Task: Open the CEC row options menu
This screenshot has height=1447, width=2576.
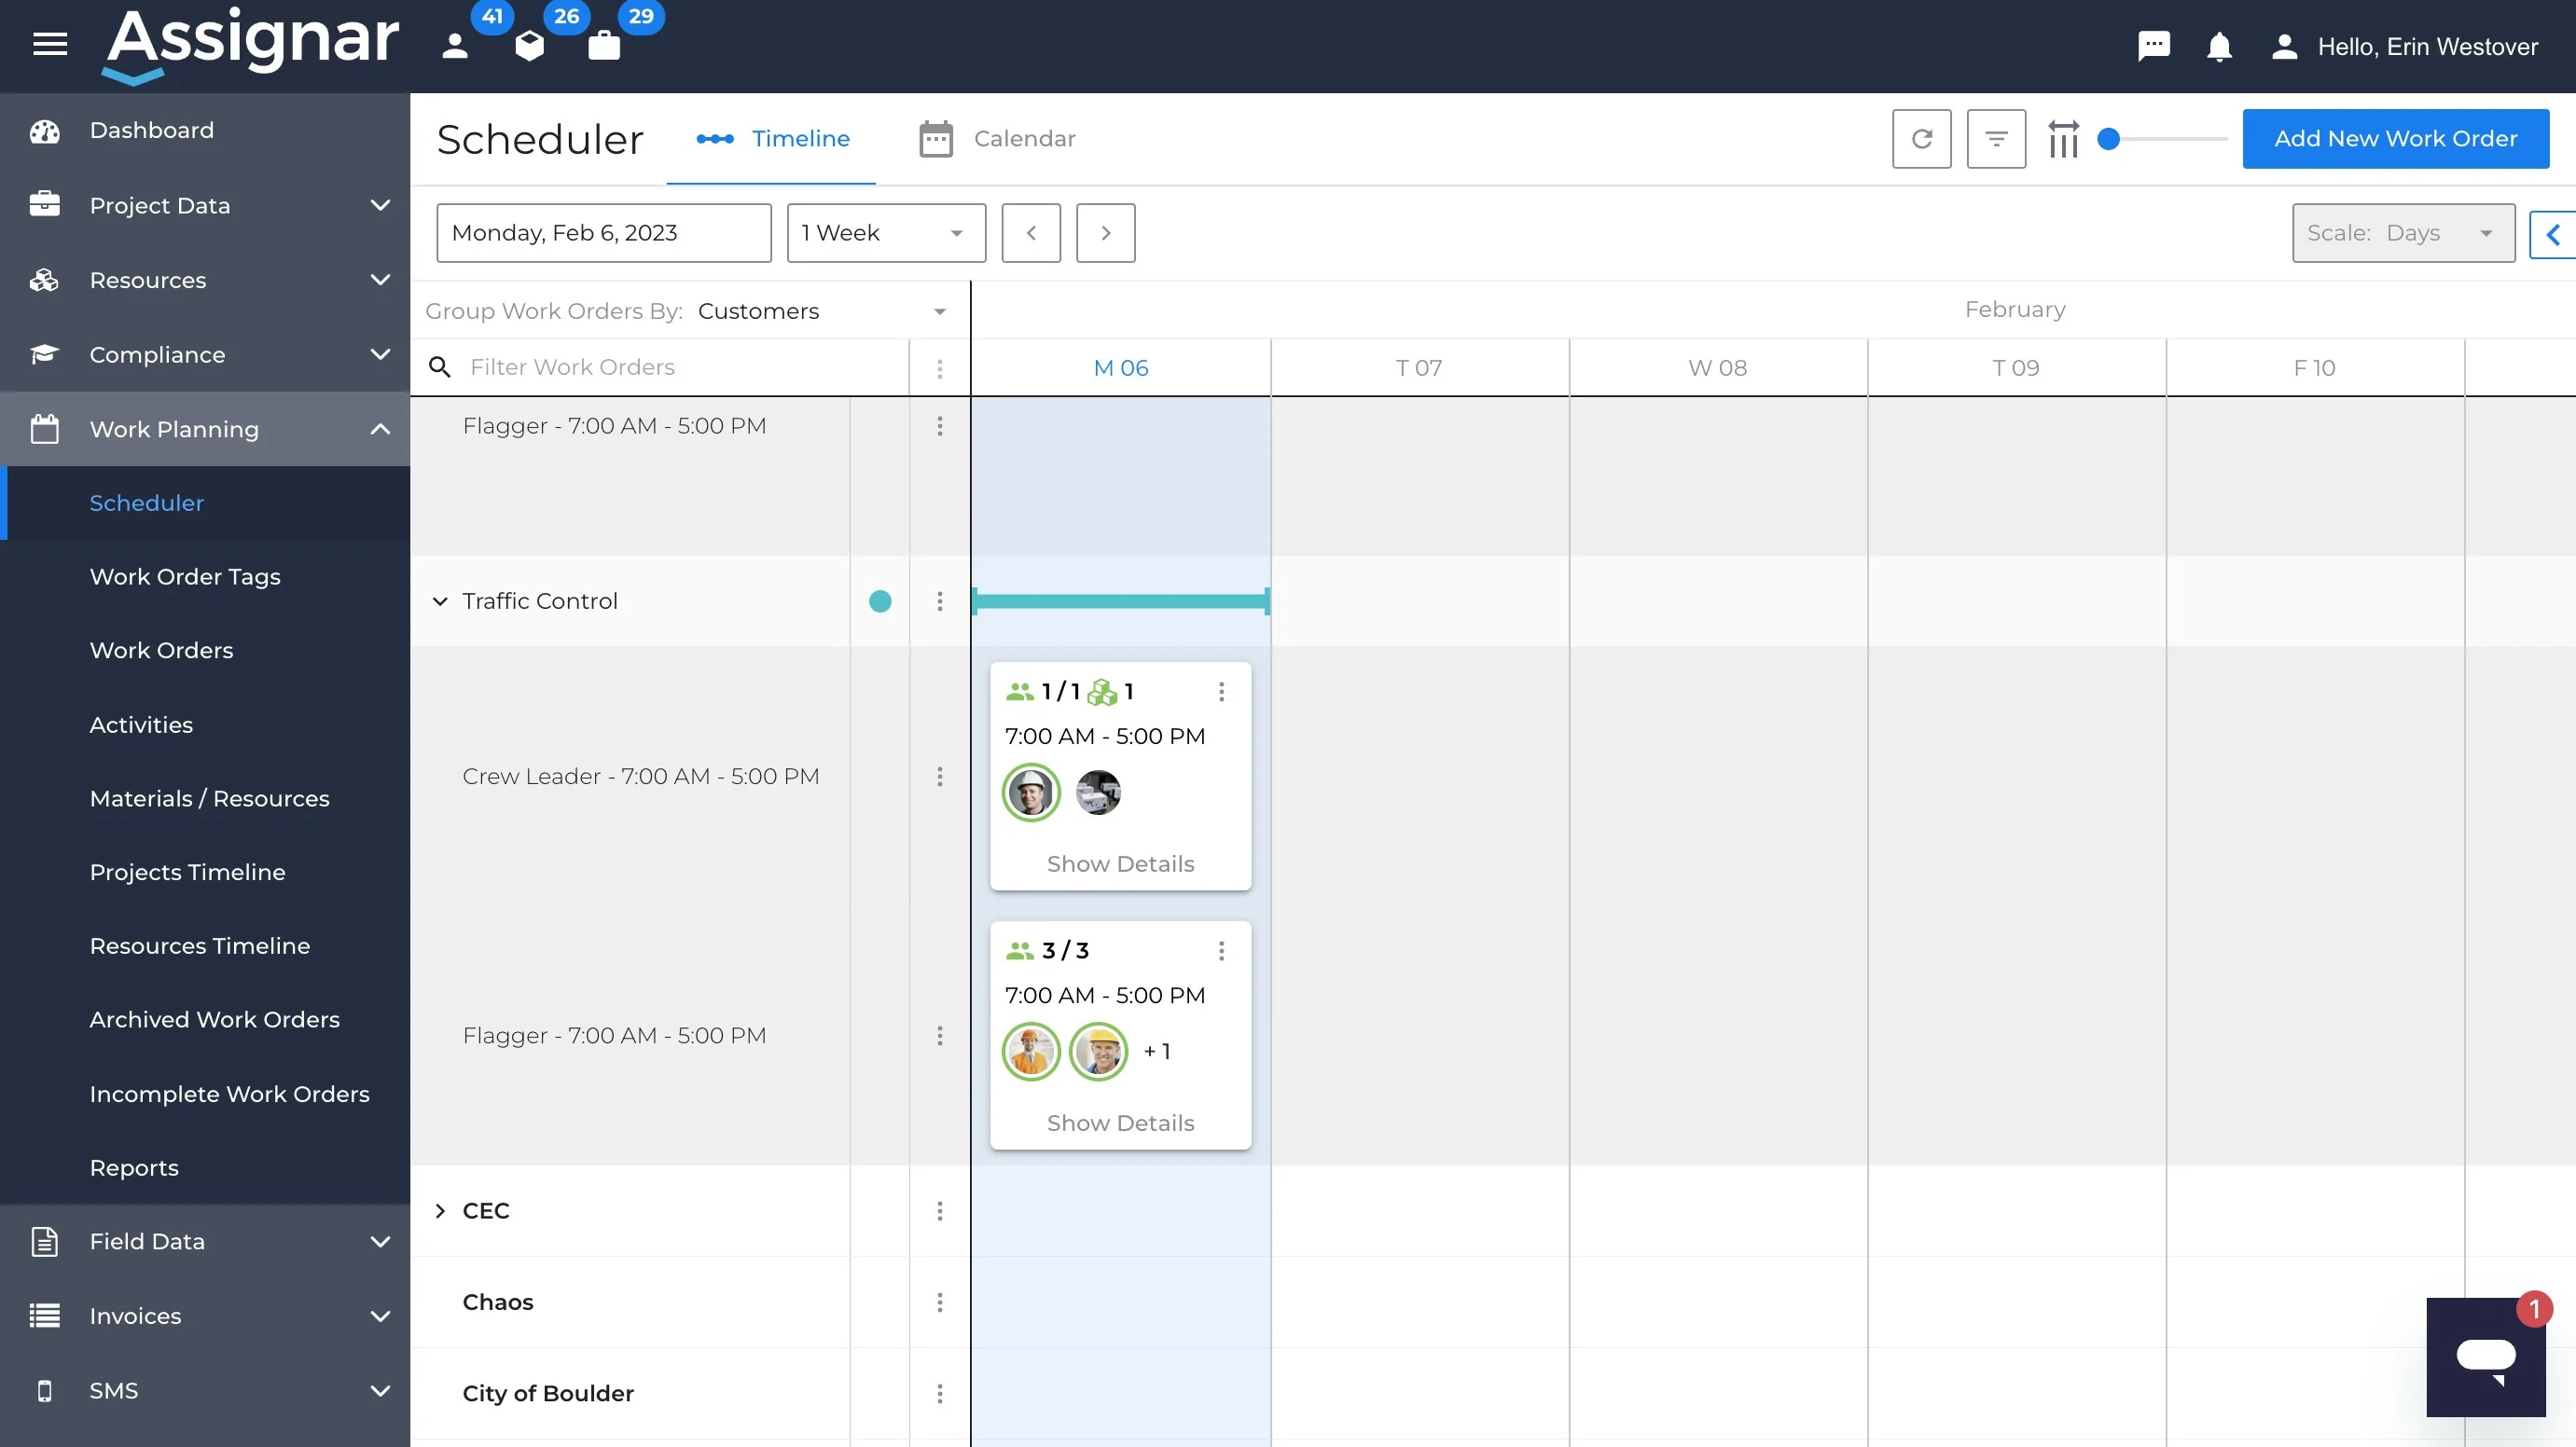Action: 939,1211
